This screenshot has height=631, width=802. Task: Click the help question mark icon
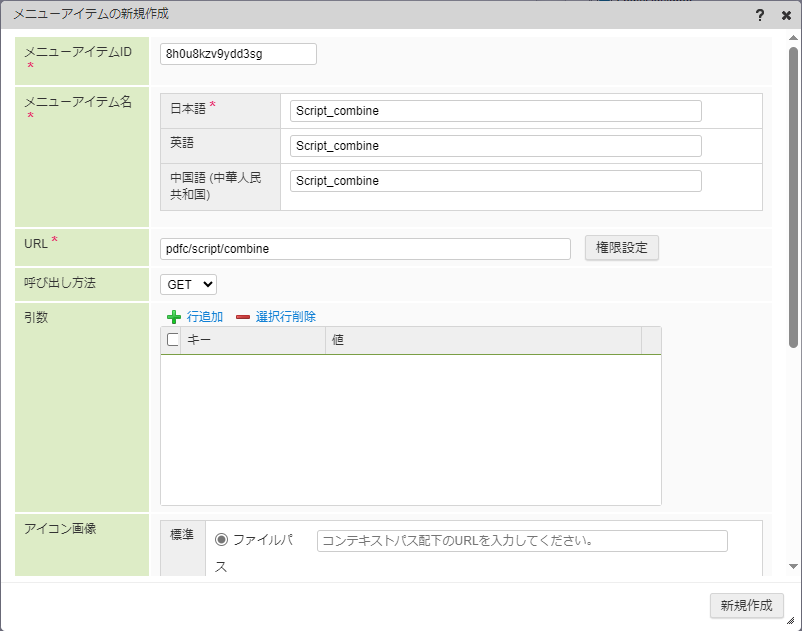click(761, 15)
